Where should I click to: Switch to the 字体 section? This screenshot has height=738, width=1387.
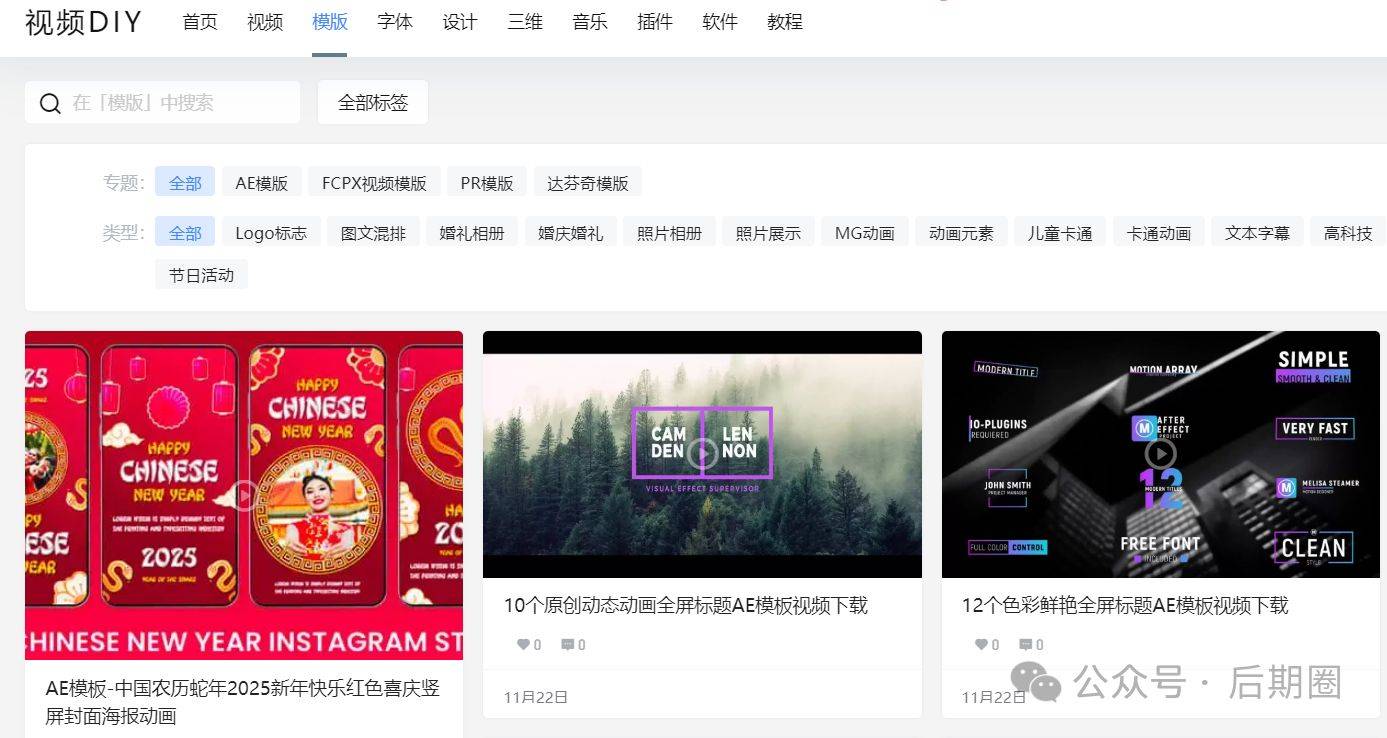[x=395, y=22]
